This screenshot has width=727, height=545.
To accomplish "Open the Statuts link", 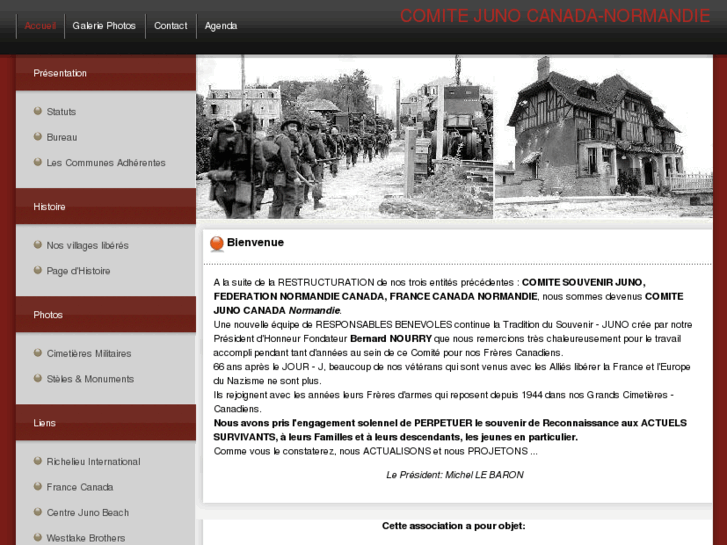I will click(x=61, y=112).
